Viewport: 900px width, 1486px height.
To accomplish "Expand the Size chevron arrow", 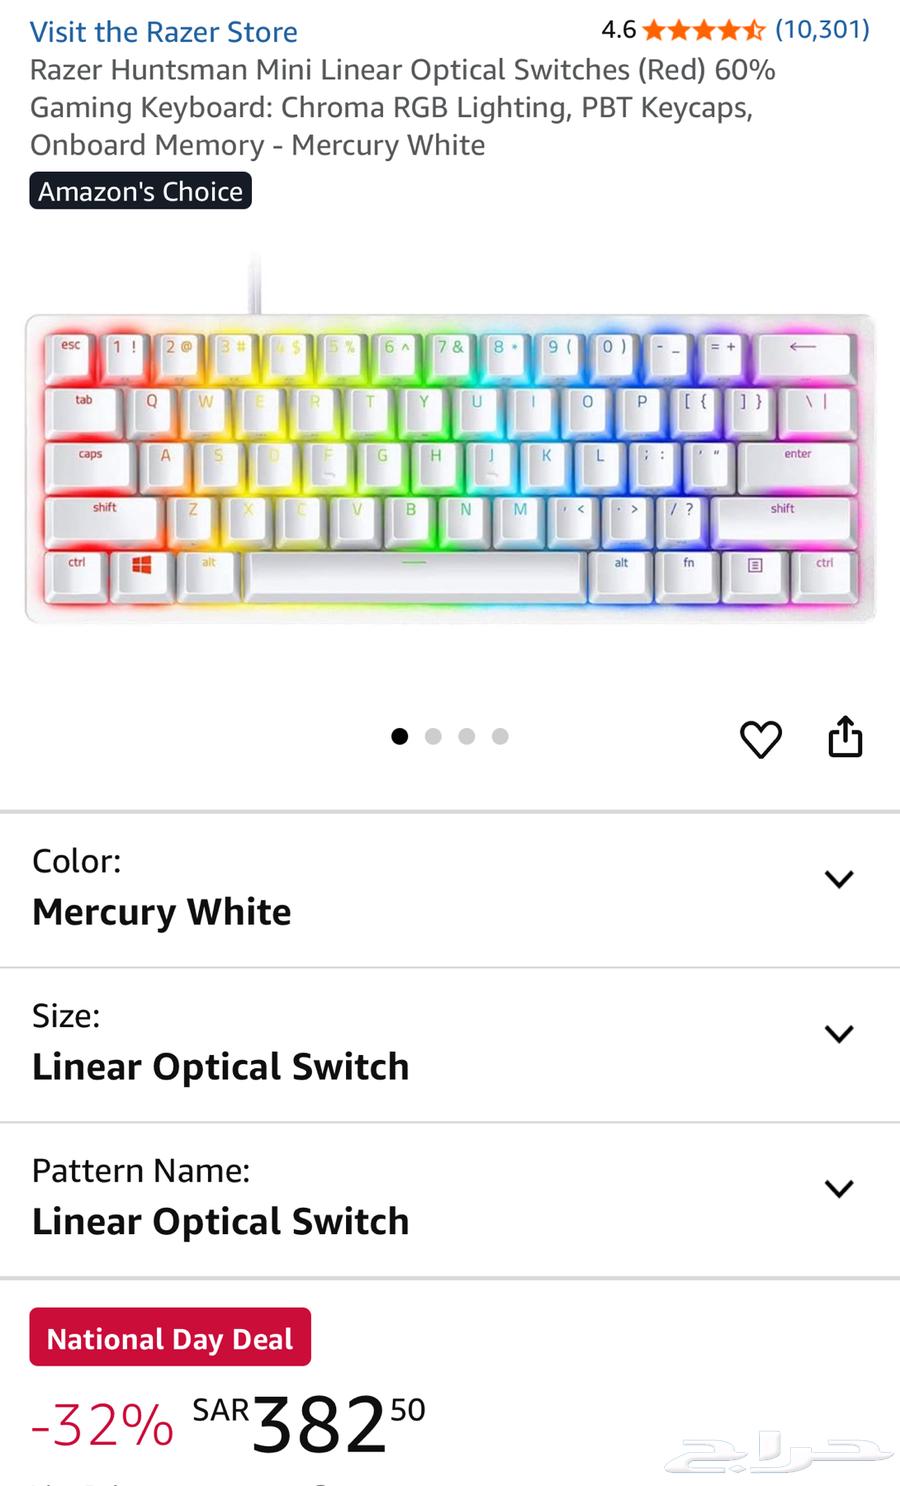I will point(839,1033).
